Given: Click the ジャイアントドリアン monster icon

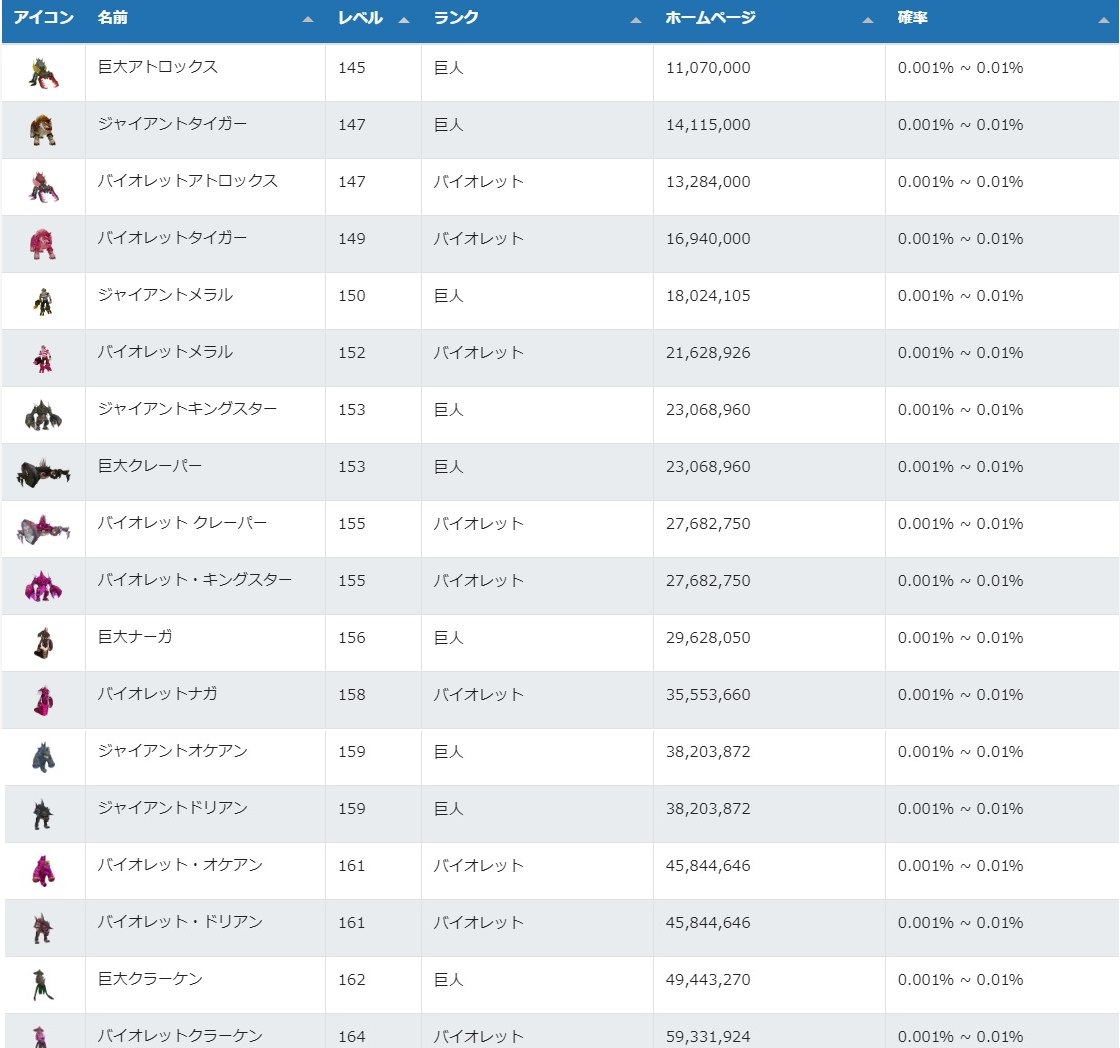Looking at the screenshot, I should 43,815.
